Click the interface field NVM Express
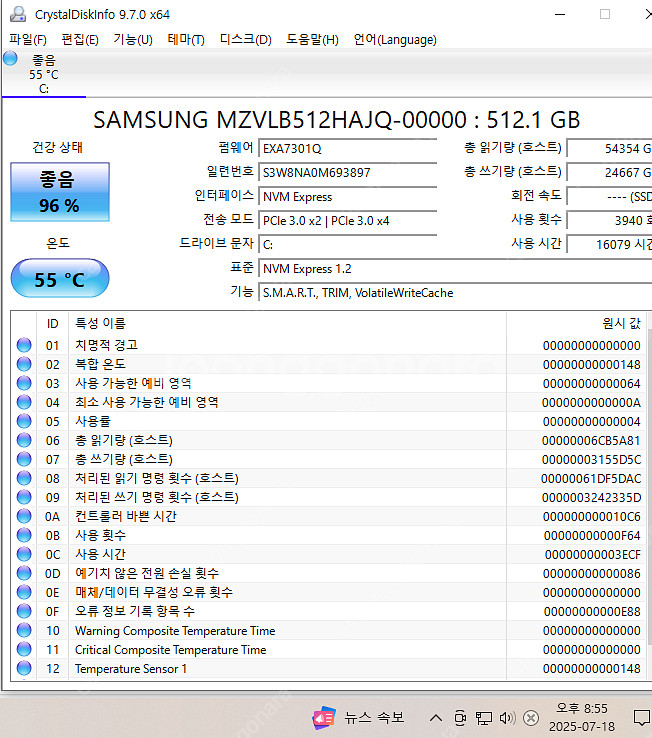The height and width of the screenshot is (738, 652). click(x=347, y=197)
